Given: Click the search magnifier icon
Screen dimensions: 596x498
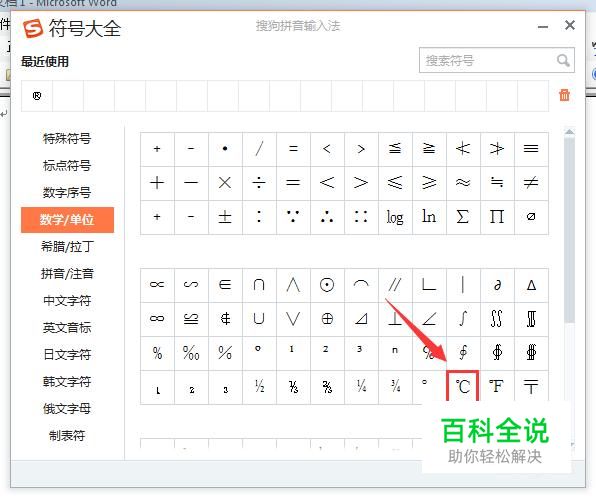Looking at the screenshot, I should coord(563,60).
